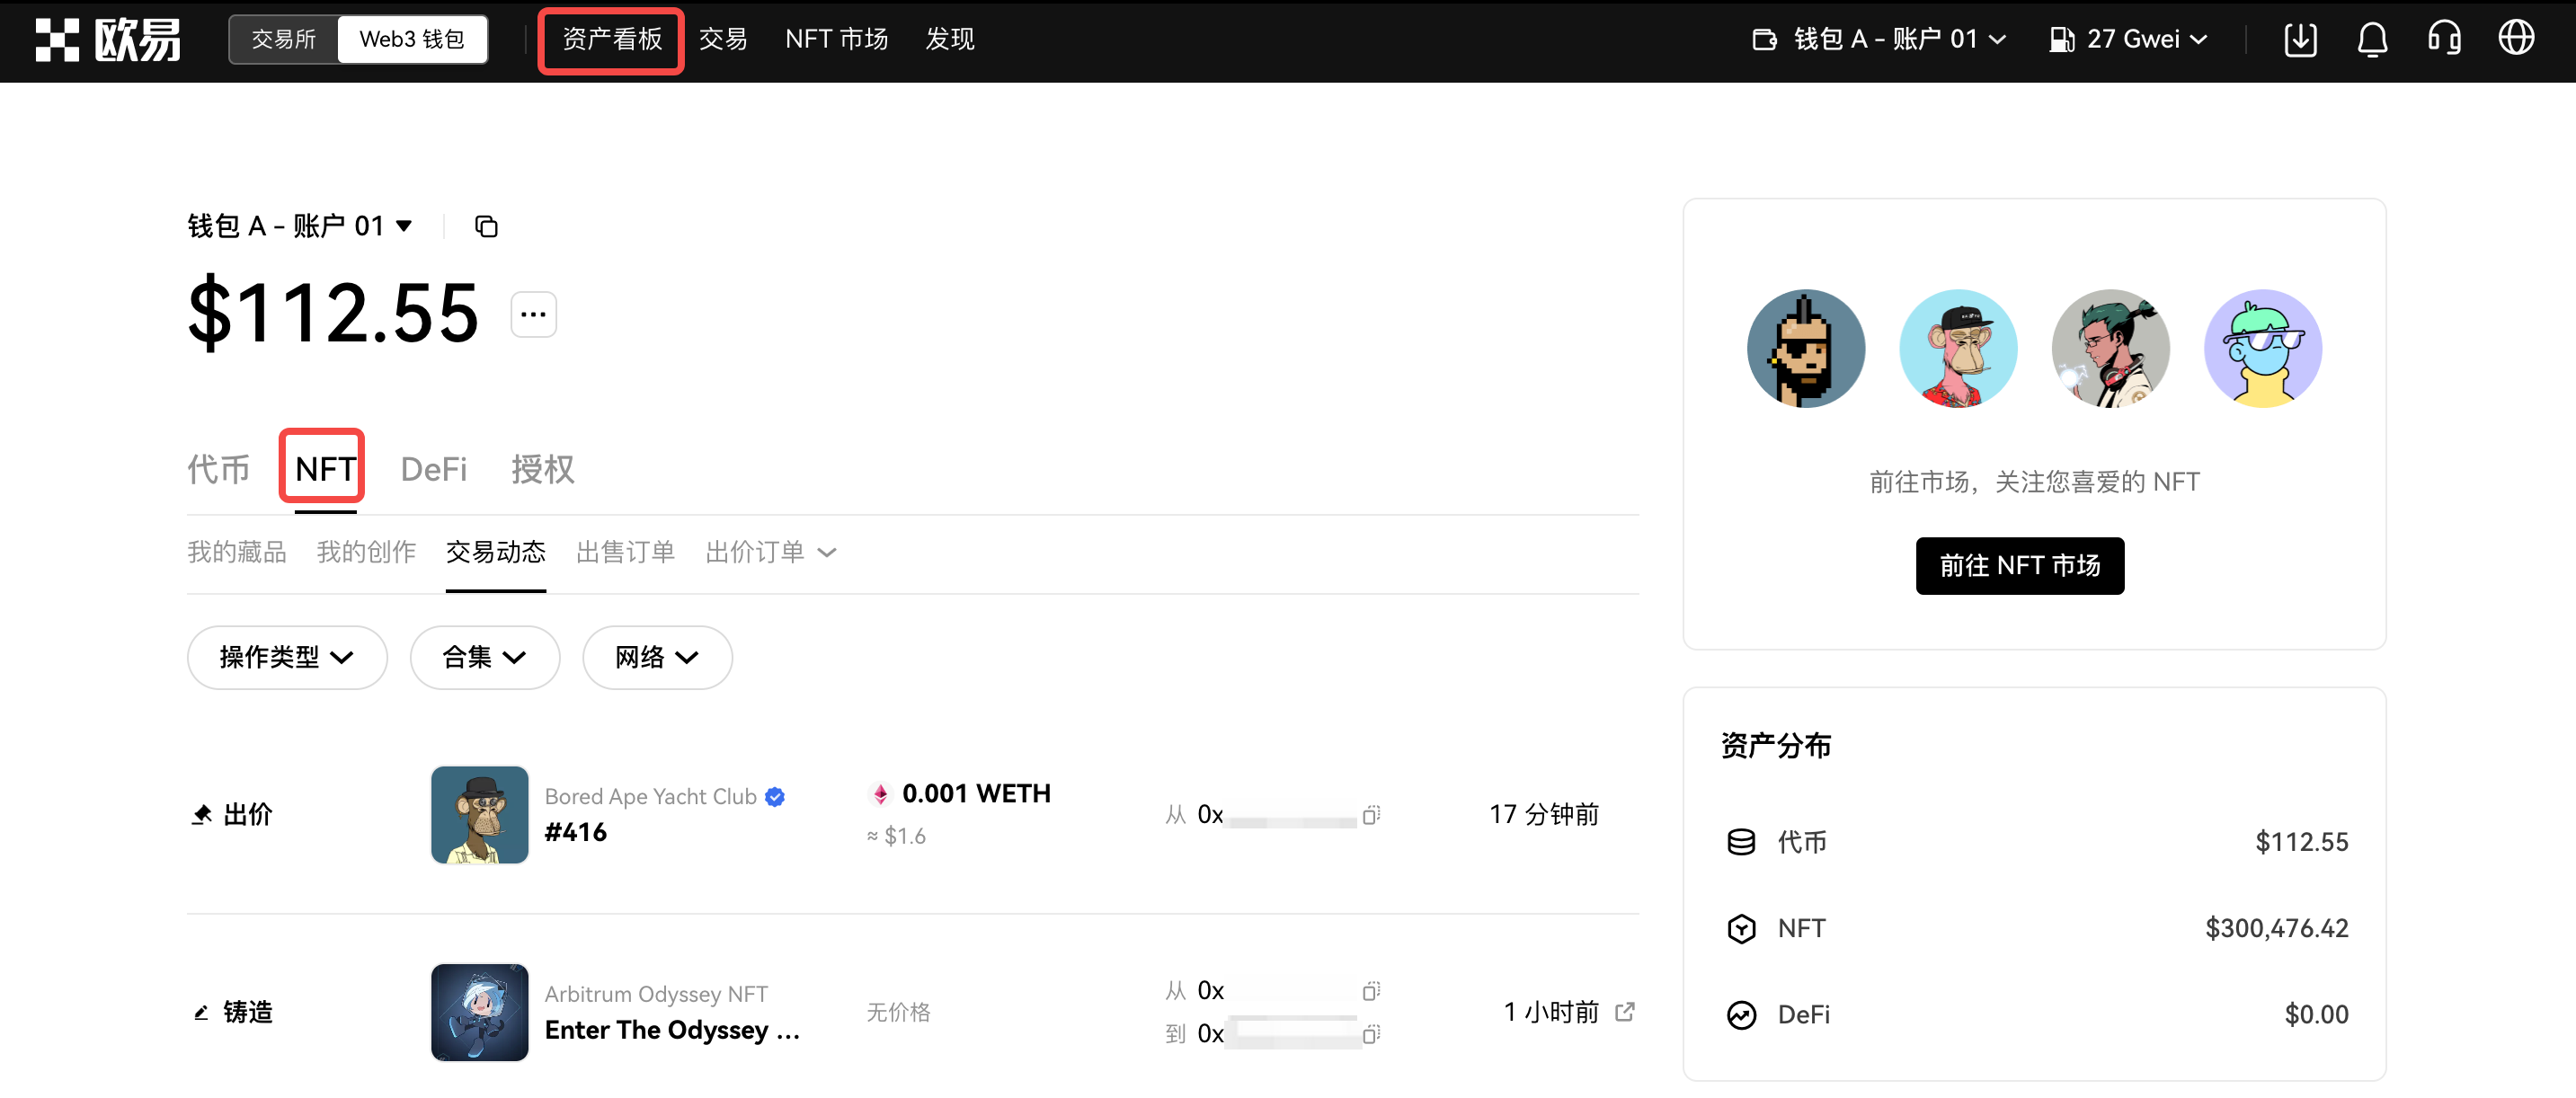Open Enter The Odyssey NFT title
The image size is (2576, 1098).
tap(672, 1031)
